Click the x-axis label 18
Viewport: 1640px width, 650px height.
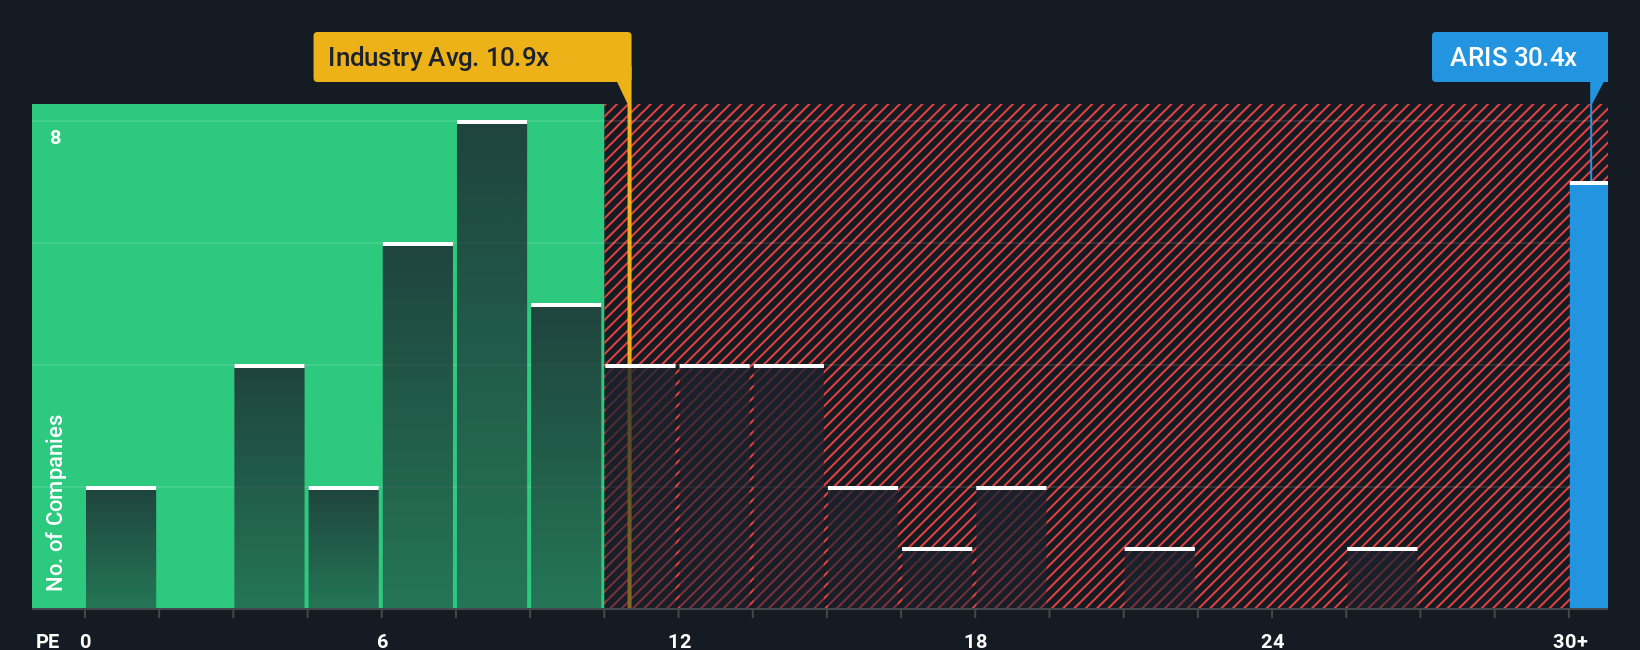[976, 641]
